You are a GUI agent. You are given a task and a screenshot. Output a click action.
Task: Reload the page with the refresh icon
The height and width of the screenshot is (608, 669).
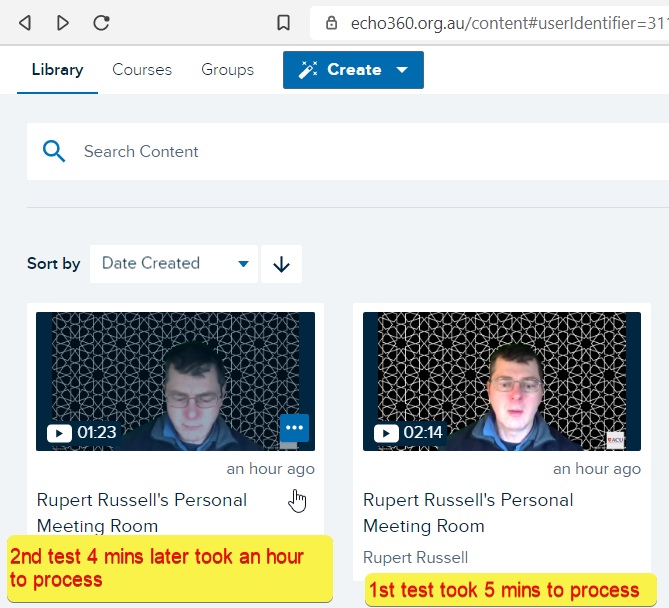pyautogui.click(x=101, y=23)
